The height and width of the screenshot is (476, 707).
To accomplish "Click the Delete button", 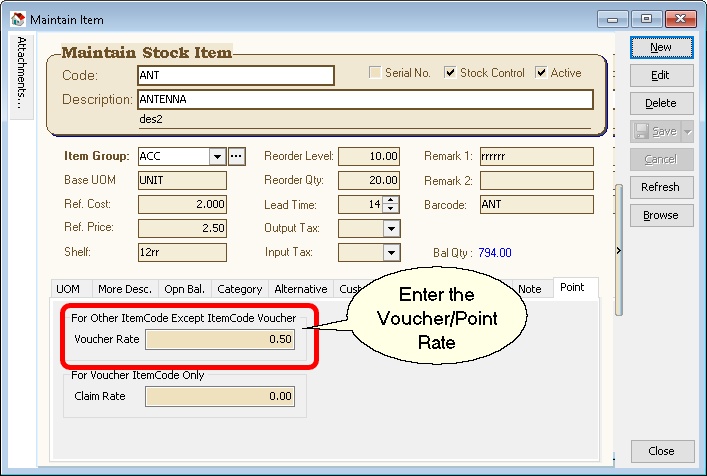I will [x=660, y=103].
